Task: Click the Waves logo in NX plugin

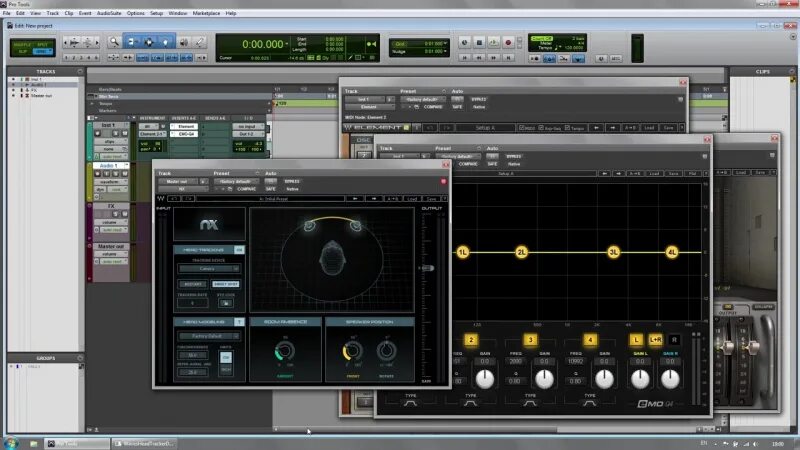Action: [x=161, y=198]
